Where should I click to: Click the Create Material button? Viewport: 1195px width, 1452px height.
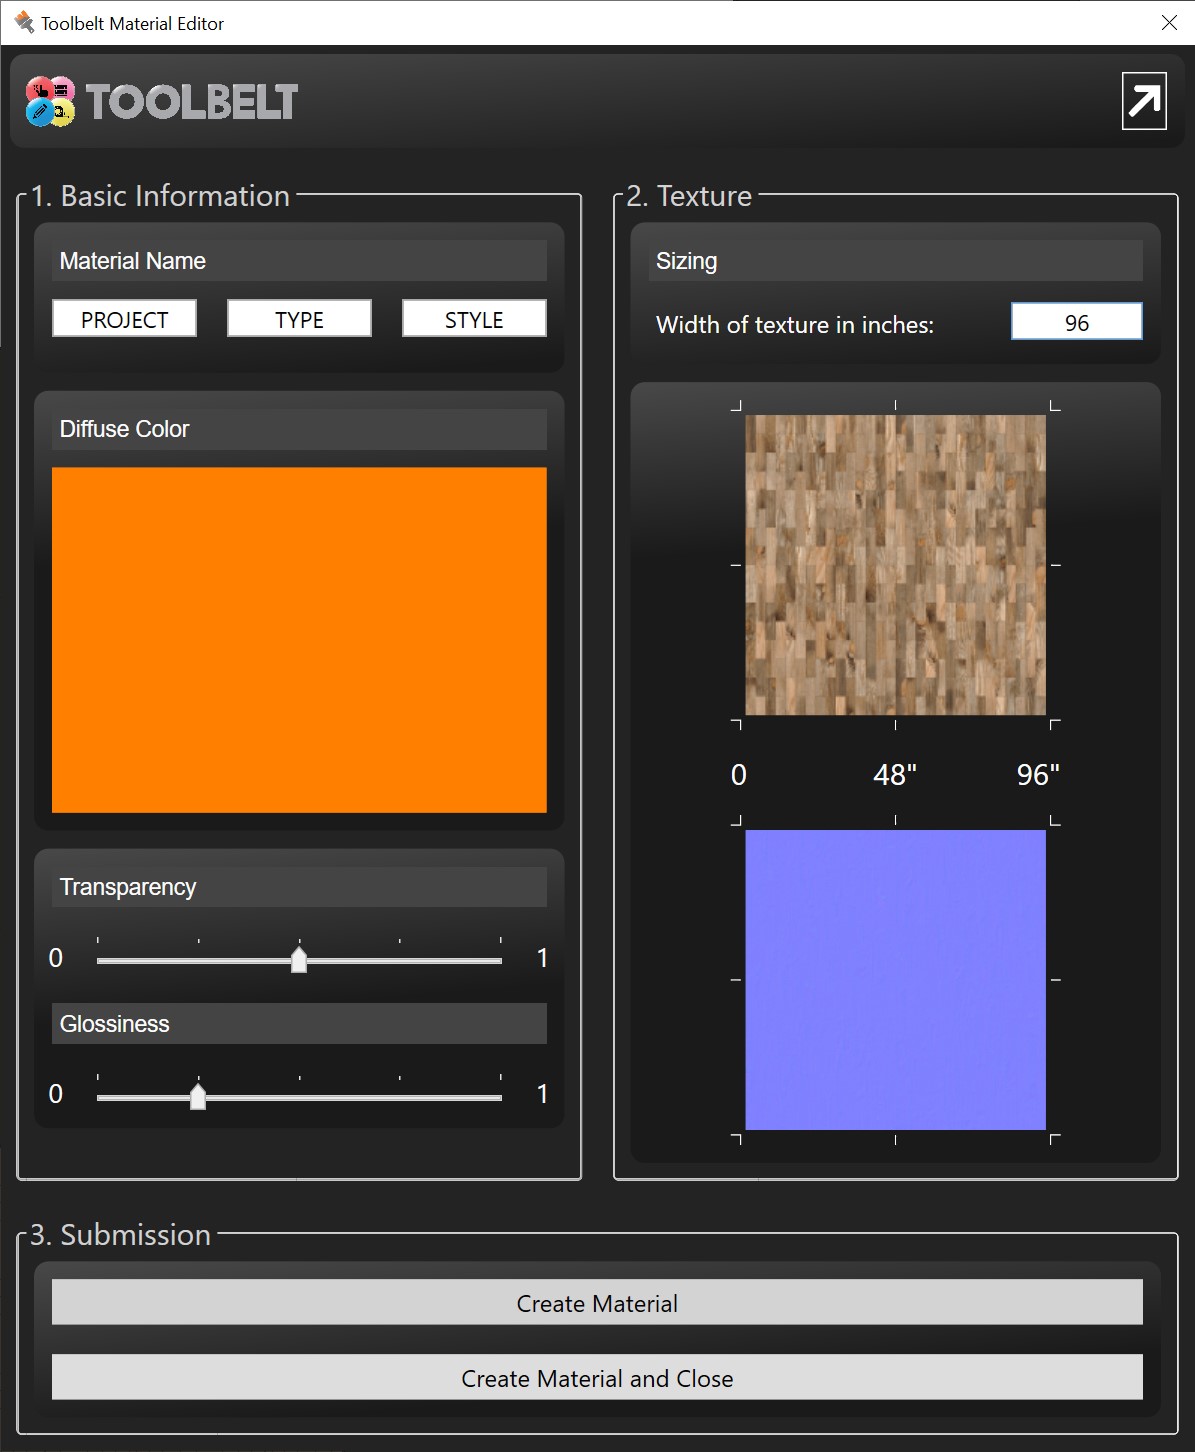pyautogui.click(x=597, y=1303)
